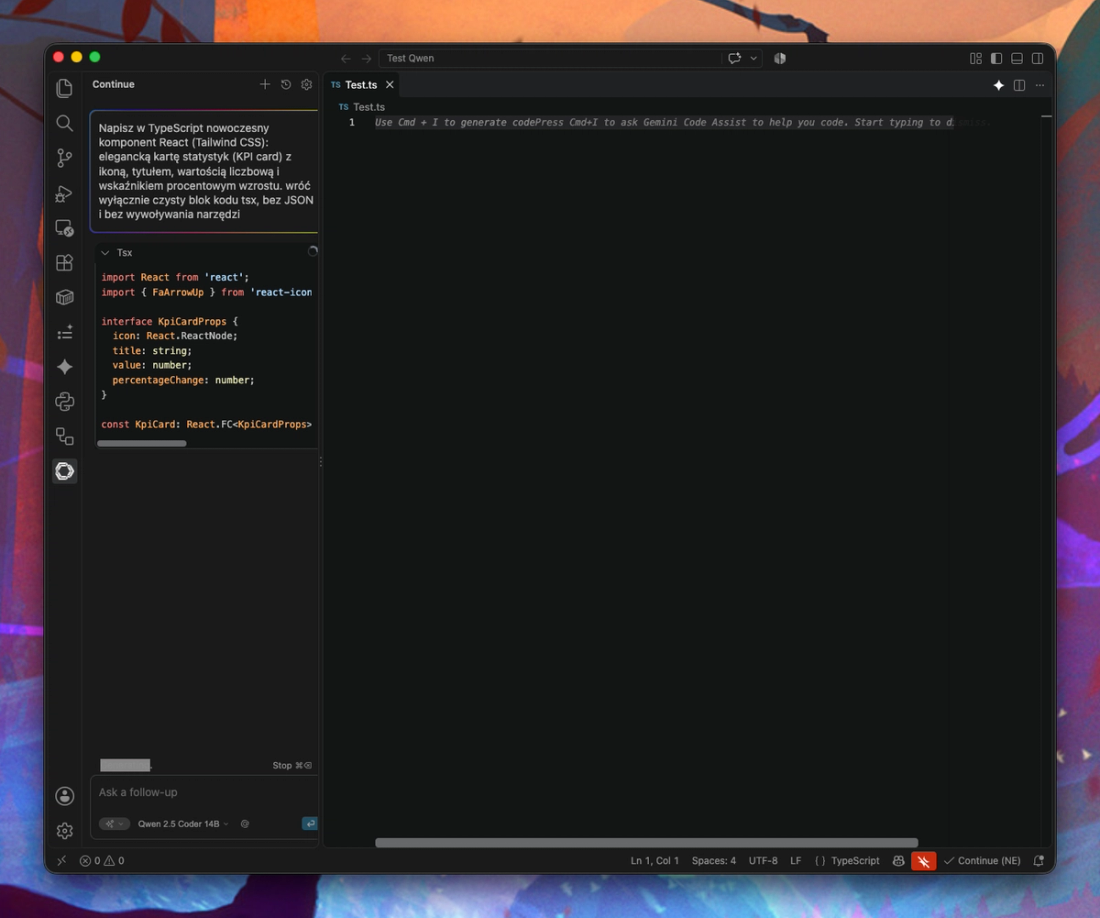Open the chat mode selector dropdown
Viewport: 1100px width, 918px height.
114,824
